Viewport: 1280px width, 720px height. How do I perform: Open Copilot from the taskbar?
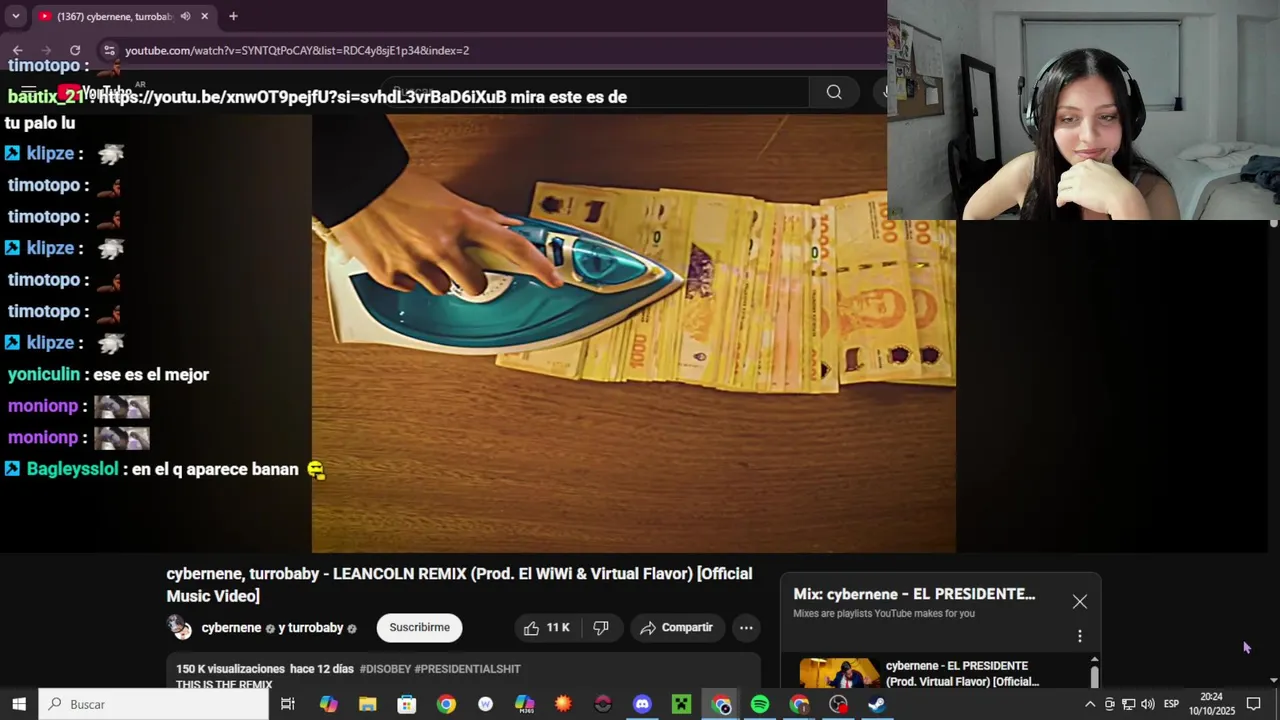[329, 704]
